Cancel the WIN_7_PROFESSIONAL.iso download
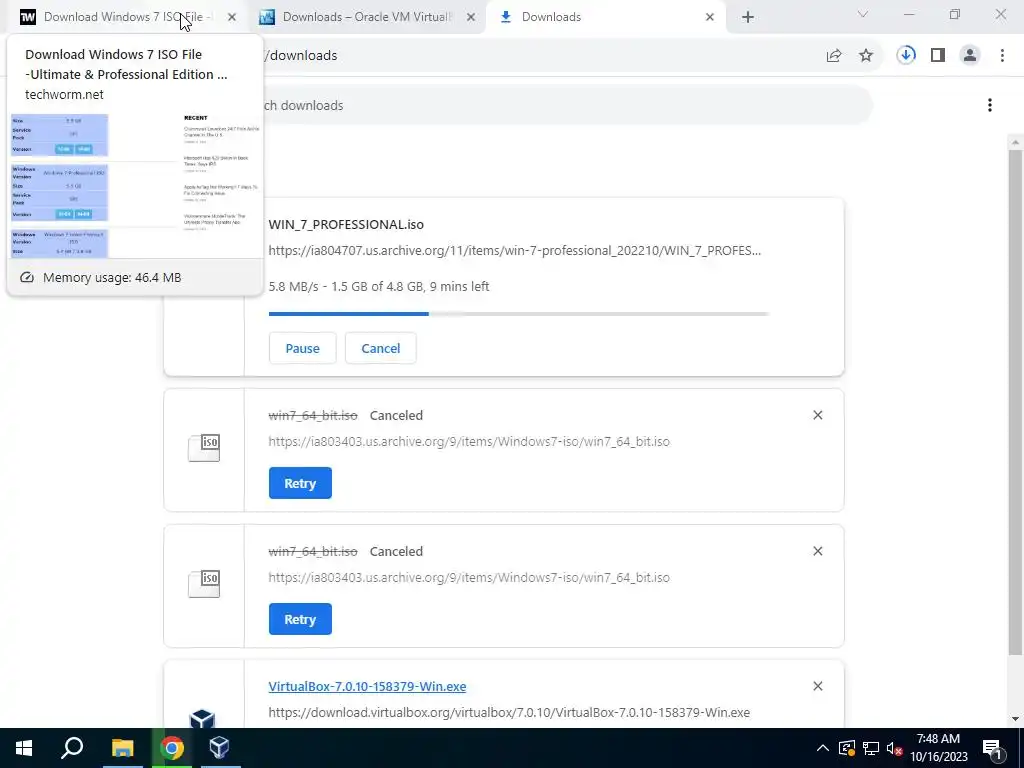This screenshot has width=1024, height=768. pos(381,348)
